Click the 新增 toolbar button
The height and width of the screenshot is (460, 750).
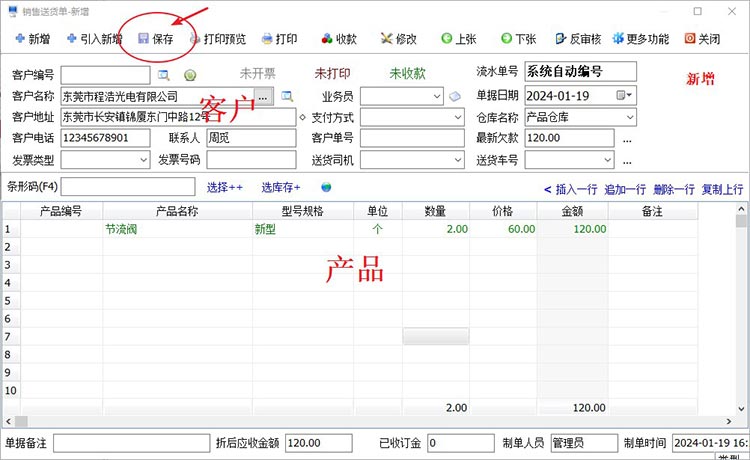pos(33,39)
